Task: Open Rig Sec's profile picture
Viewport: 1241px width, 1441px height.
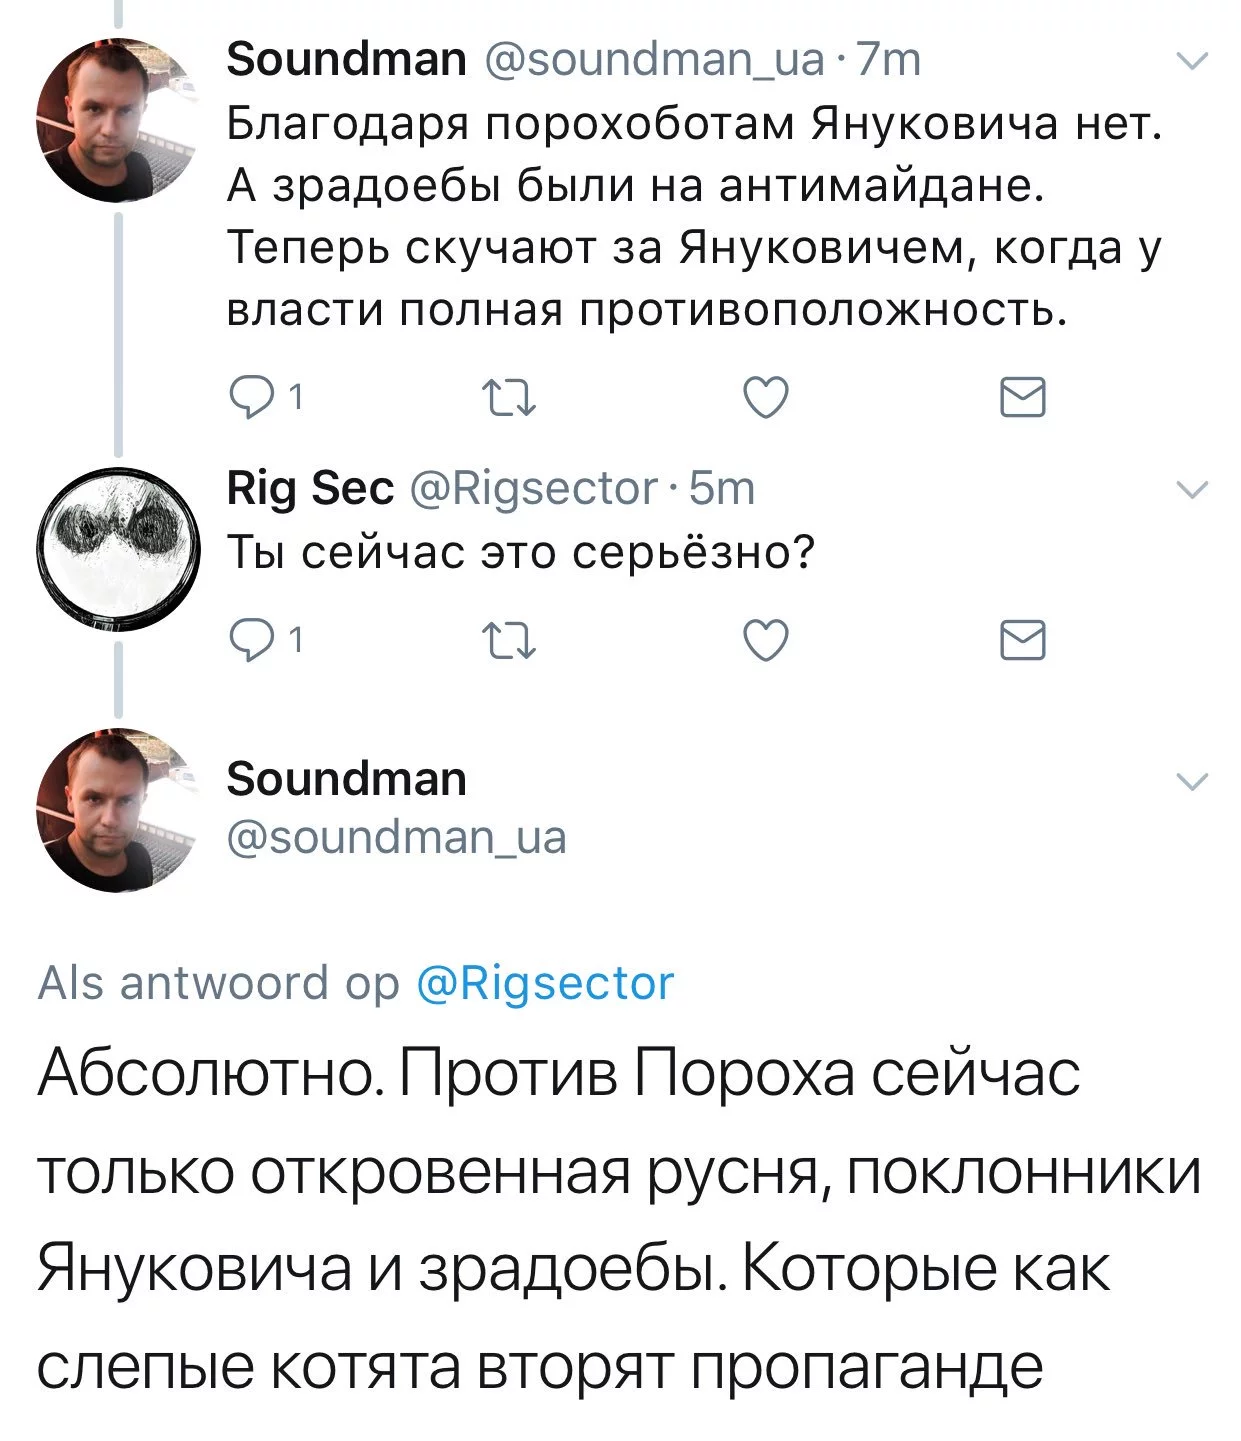Action: 117,548
